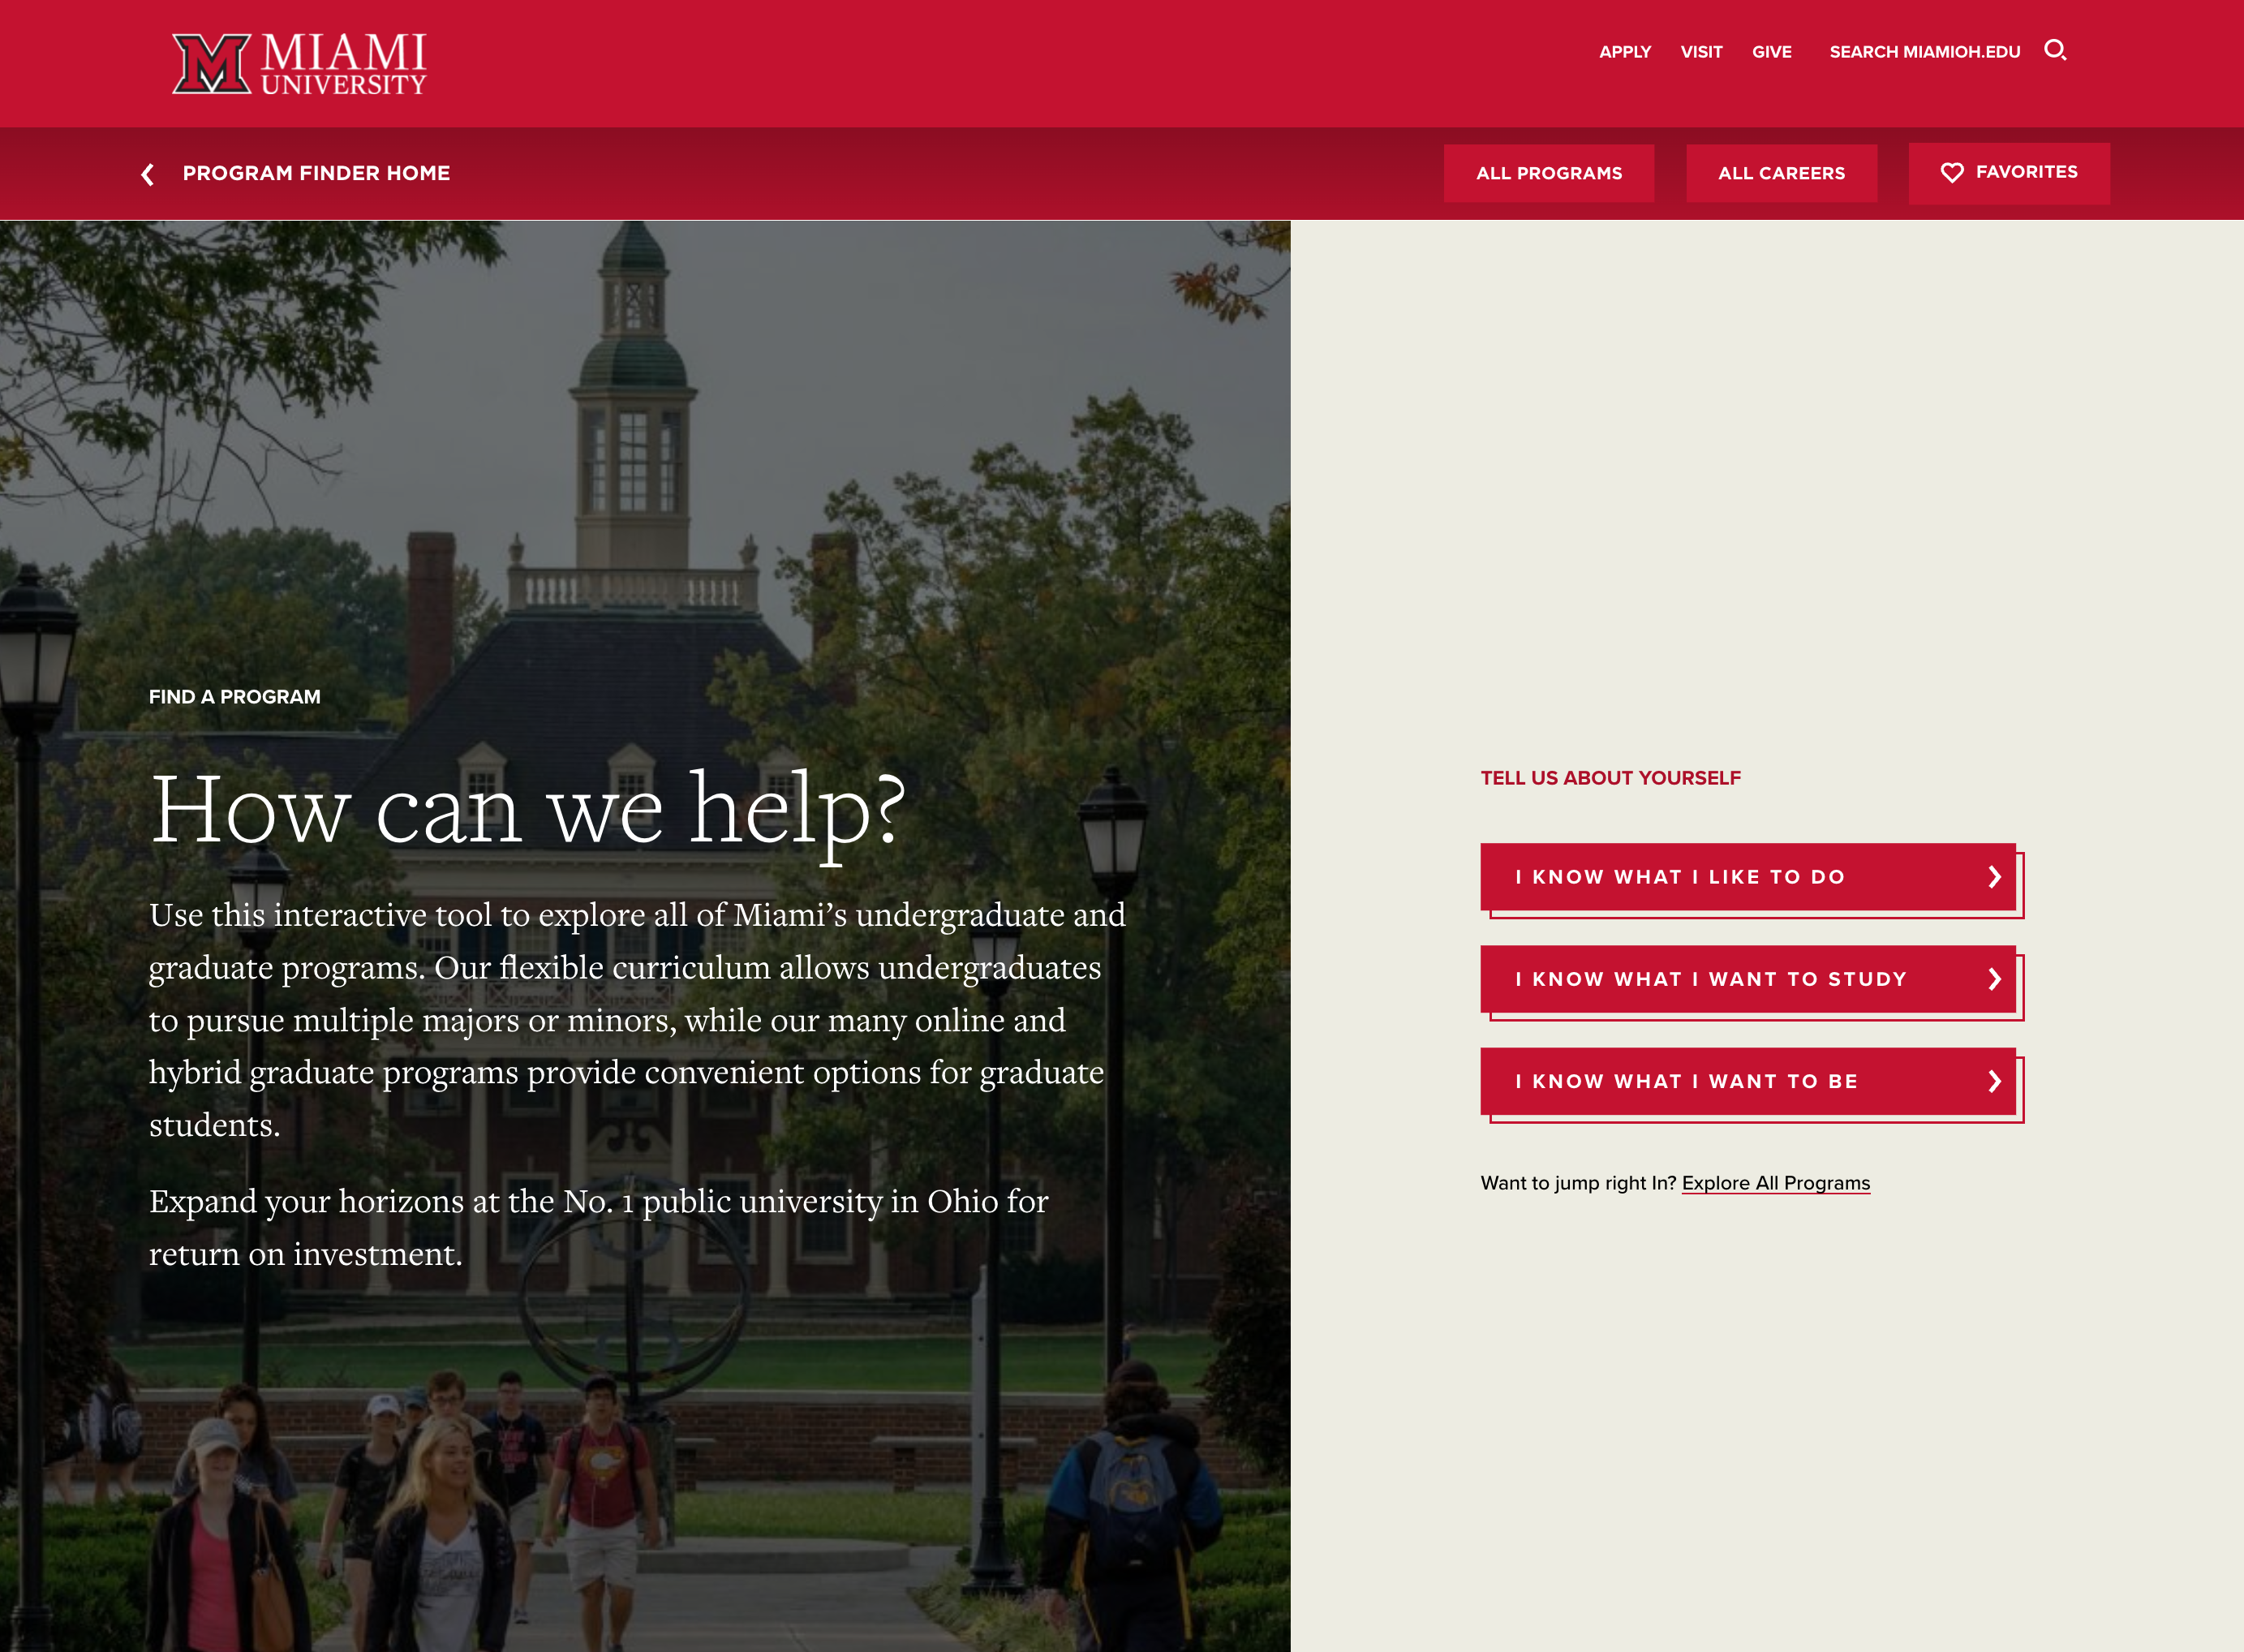Click the search magnifier icon
This screenshot has height=1652, width=2244.
coord(2055,50)
